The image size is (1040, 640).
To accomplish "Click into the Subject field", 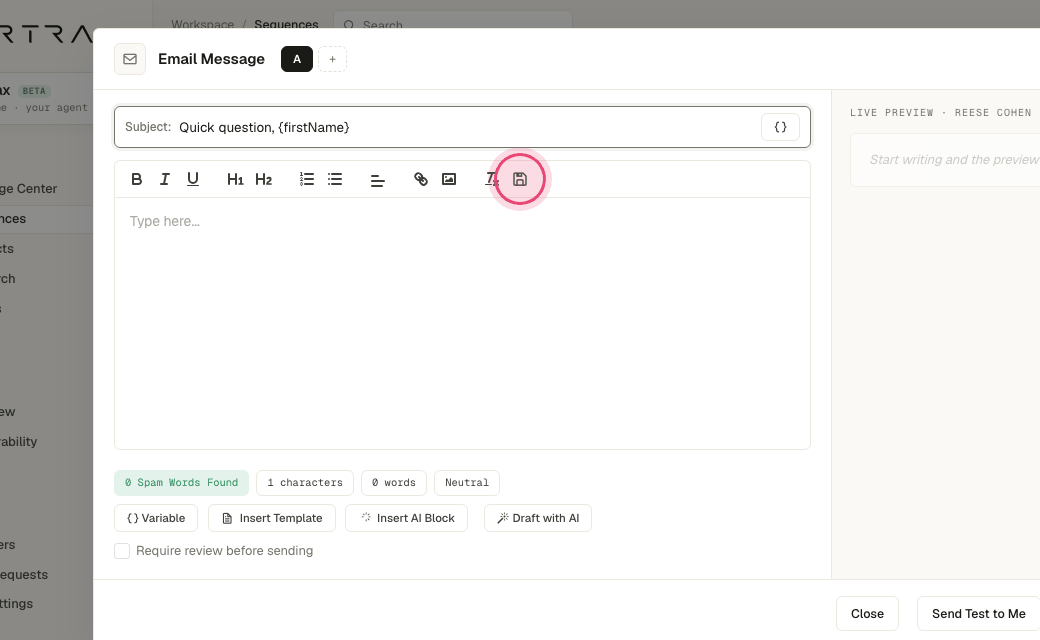I will click(462, 127).
